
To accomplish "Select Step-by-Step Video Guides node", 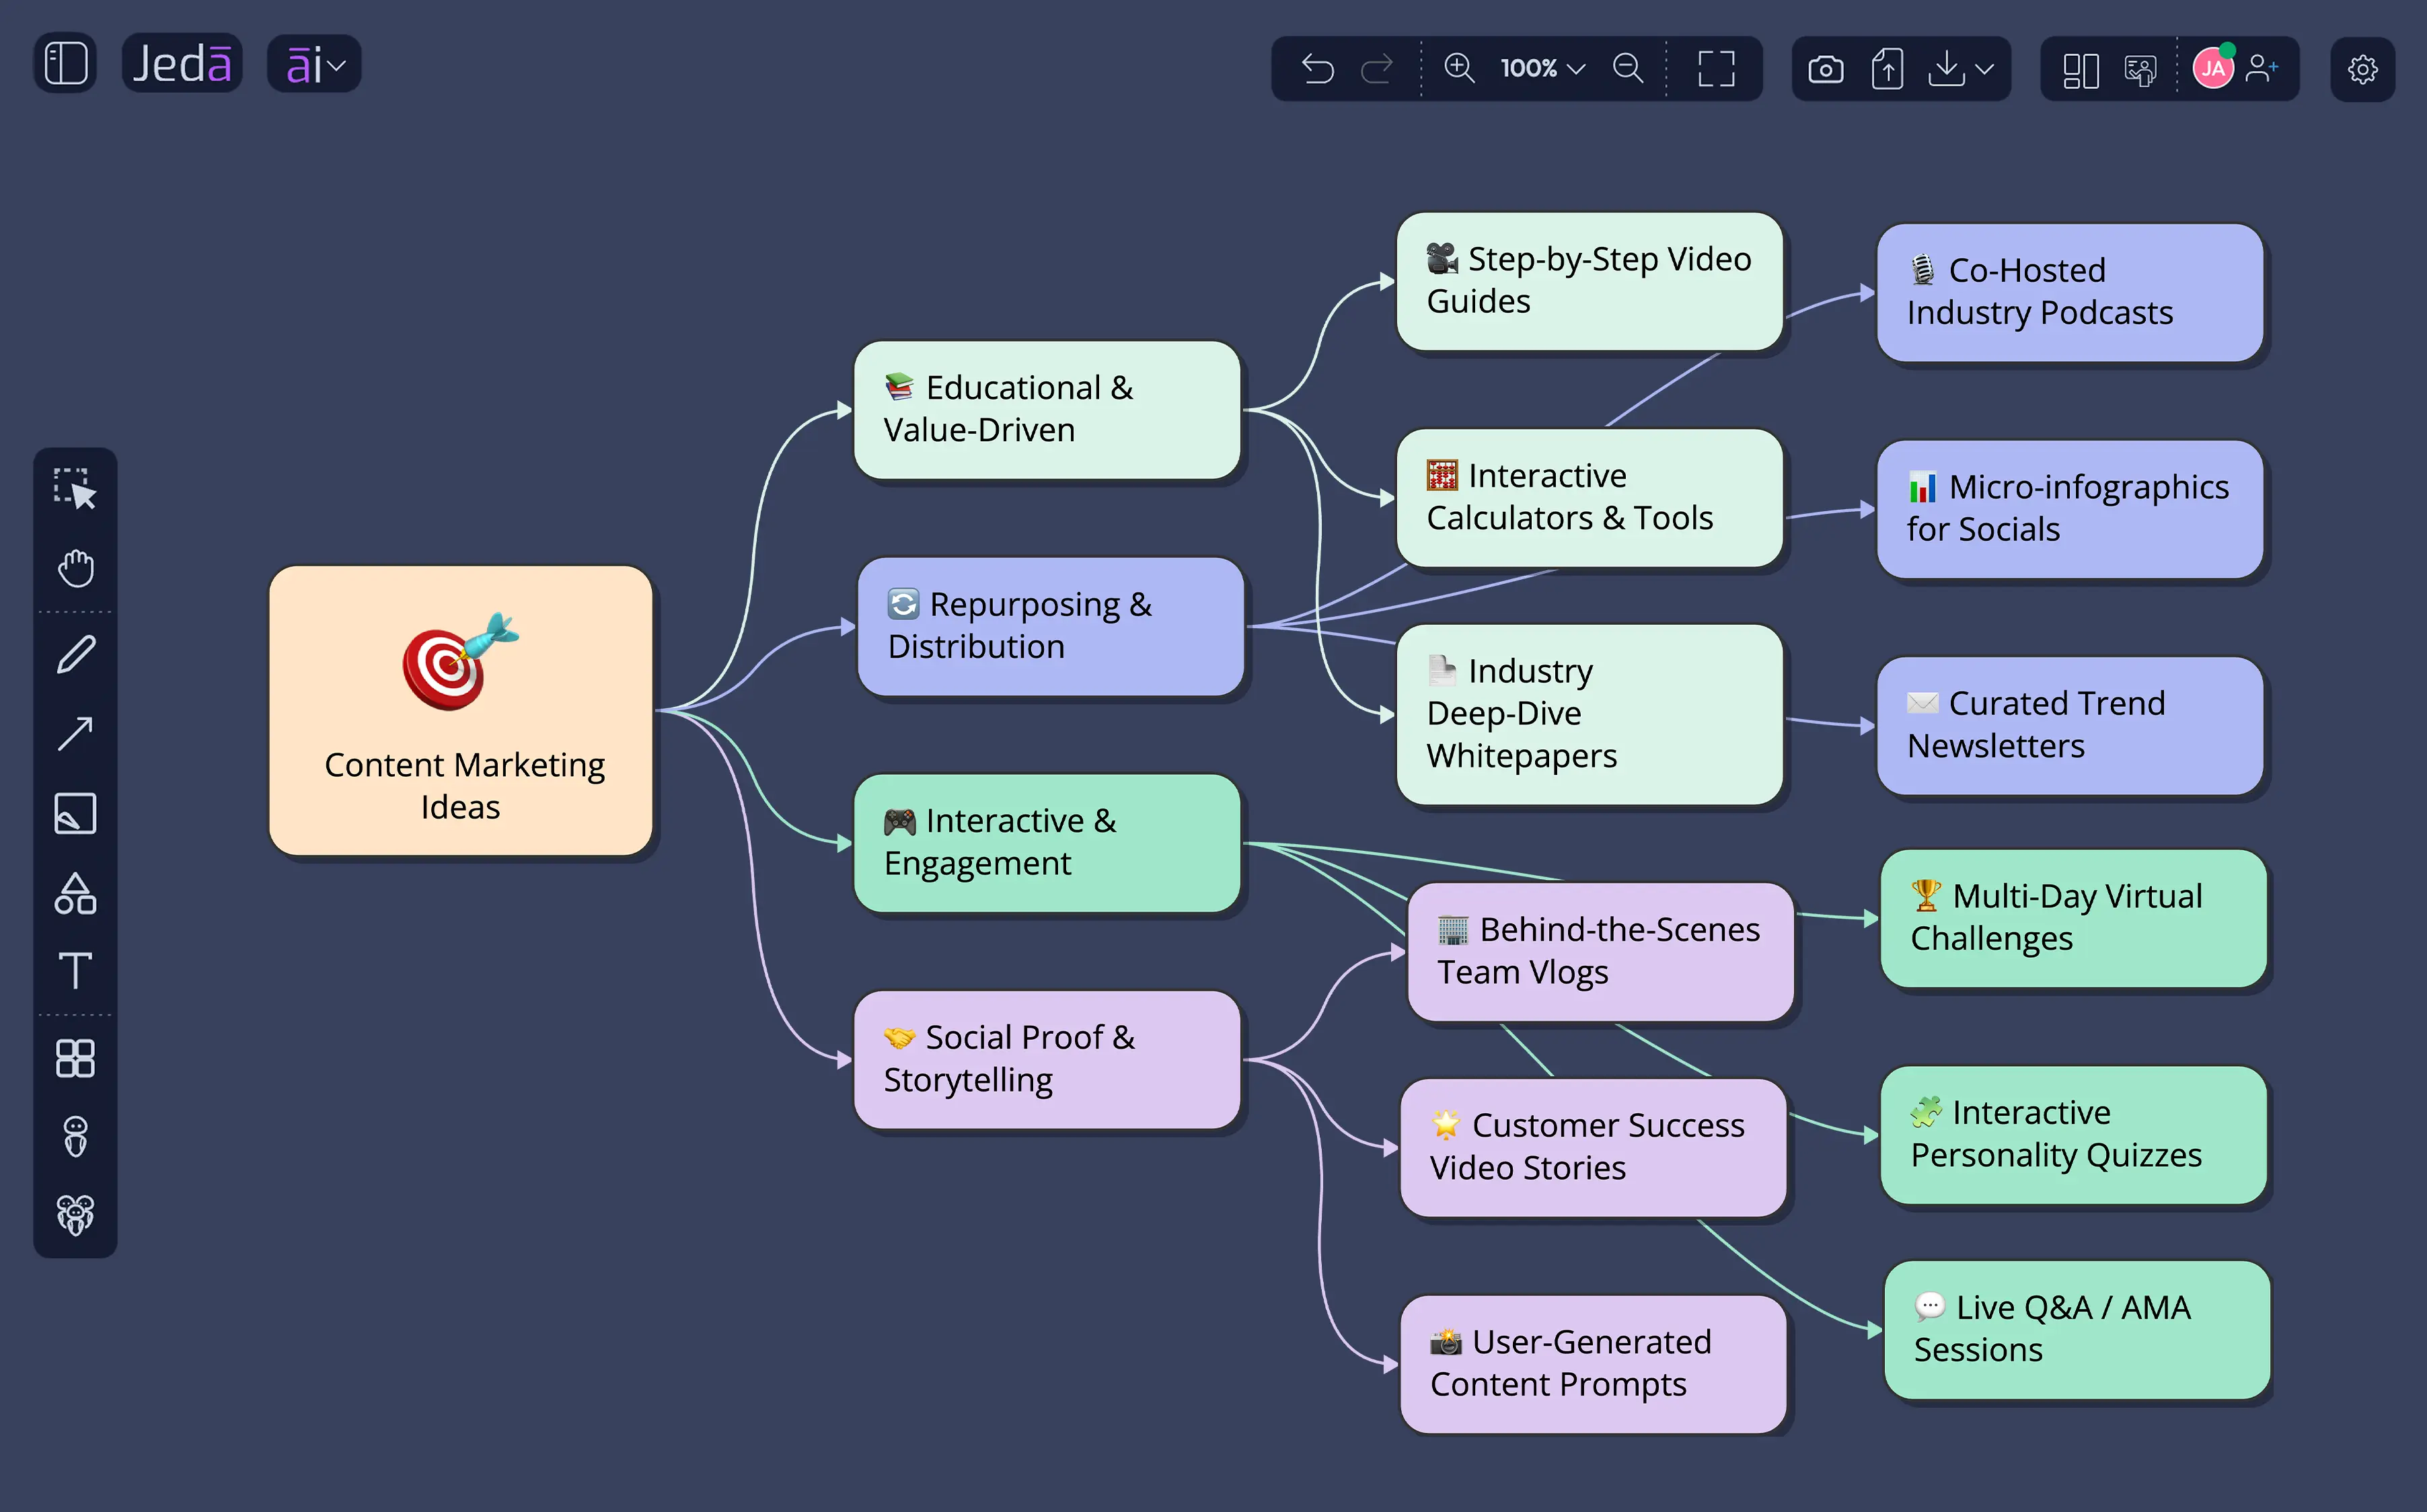I will point(1590,281).
